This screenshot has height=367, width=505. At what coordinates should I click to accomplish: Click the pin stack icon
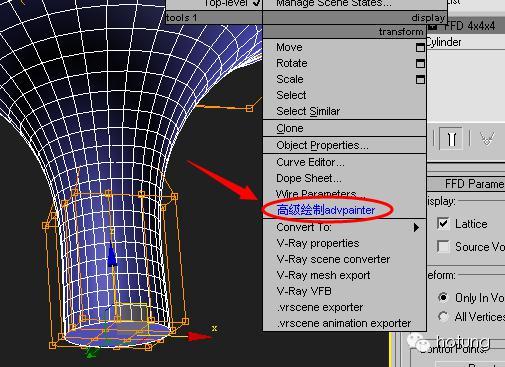coord(451,138)
